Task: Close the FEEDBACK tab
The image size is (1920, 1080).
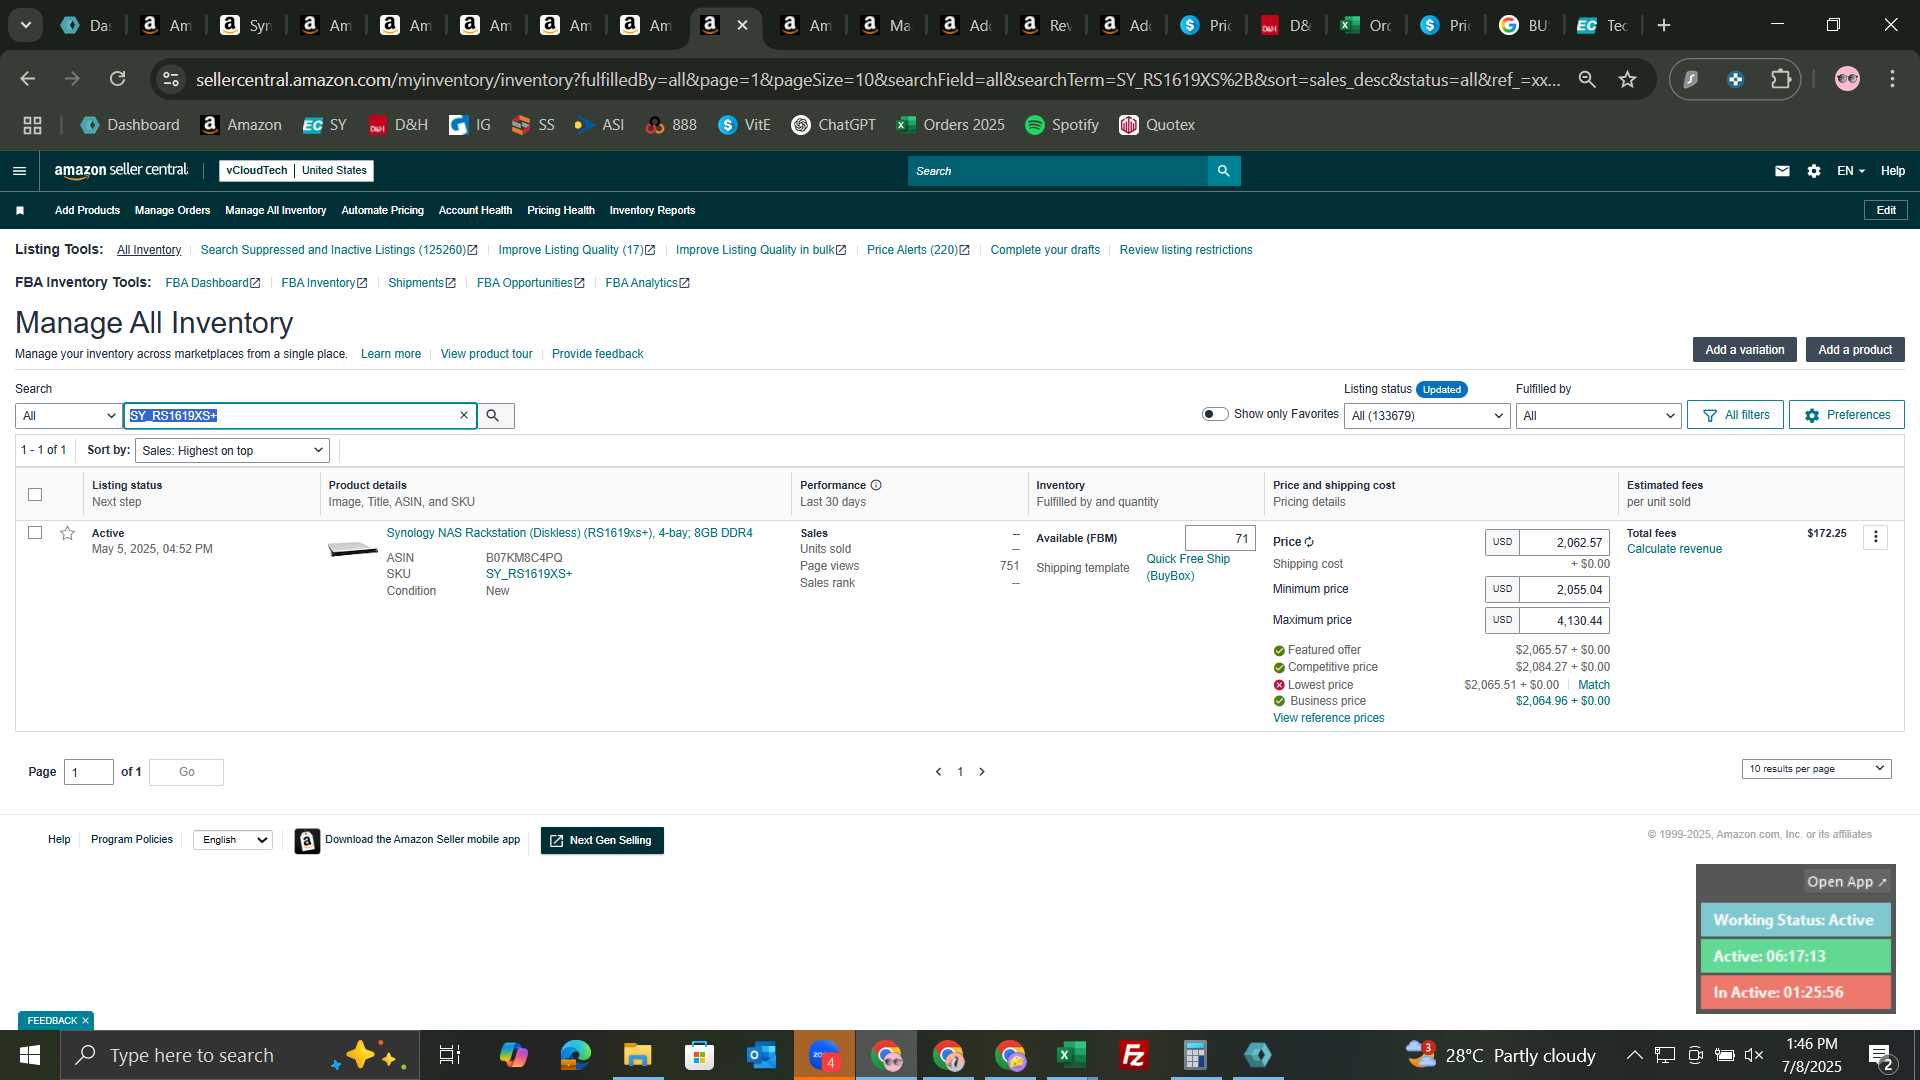Action: click(x=85, y=1021)
